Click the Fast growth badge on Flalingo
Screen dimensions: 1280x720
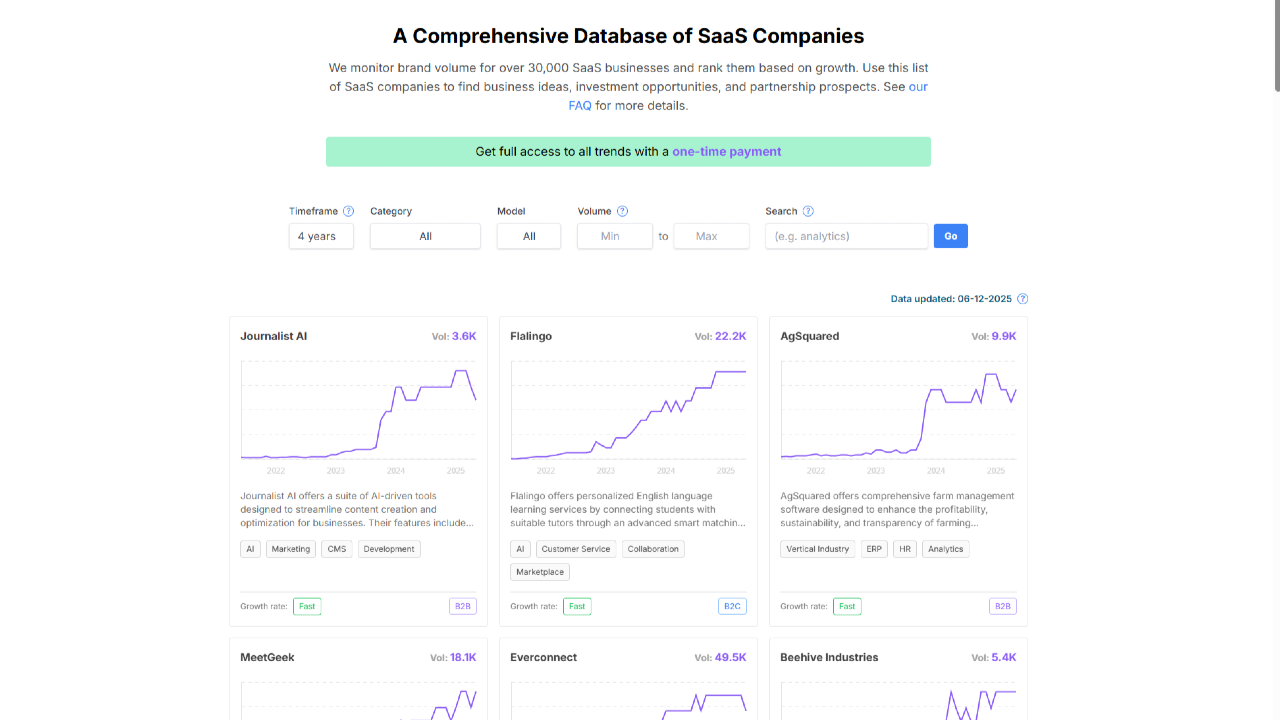(577, 606)
